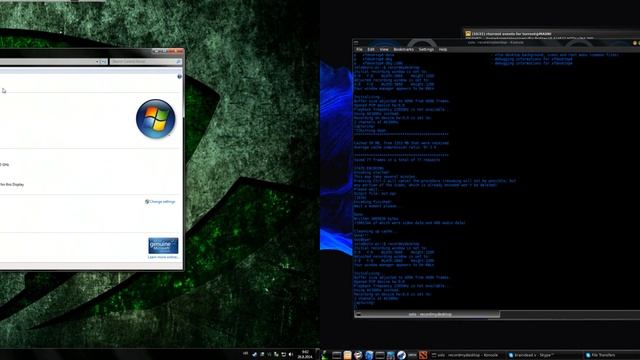Open the Edit menu in Konsole
Viewport: 640px width, 360px height.
click(371, 49)
